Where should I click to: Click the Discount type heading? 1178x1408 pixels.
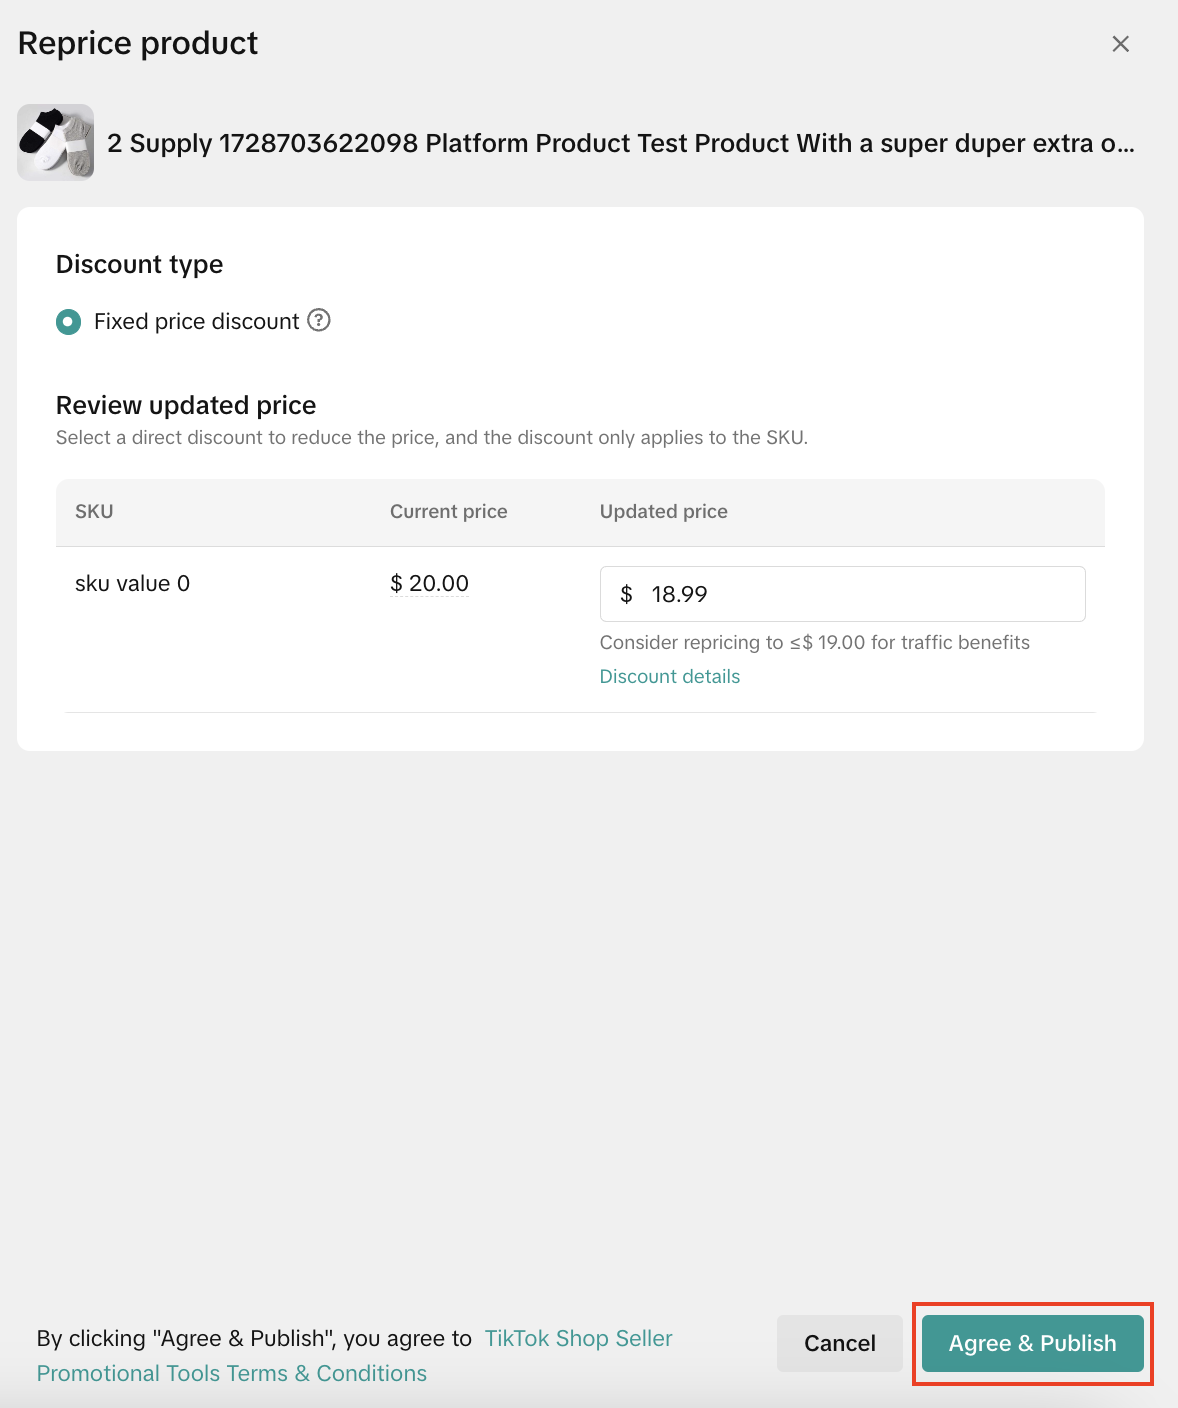tap(139, 264)
